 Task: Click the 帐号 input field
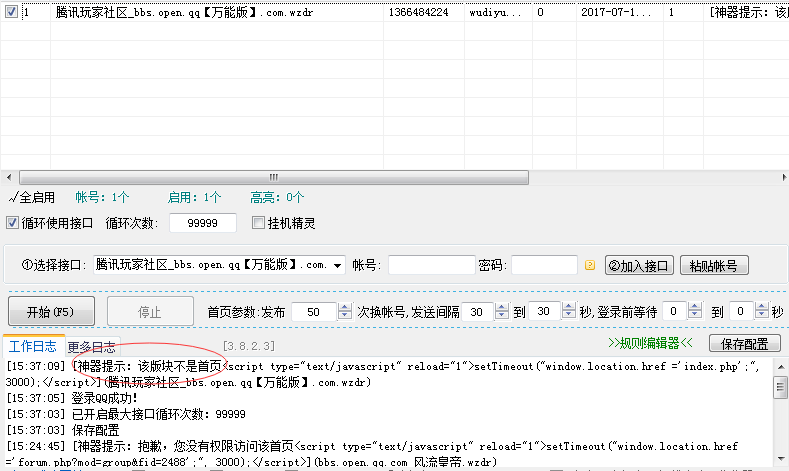pyautogui.click(x=432, y=265)
